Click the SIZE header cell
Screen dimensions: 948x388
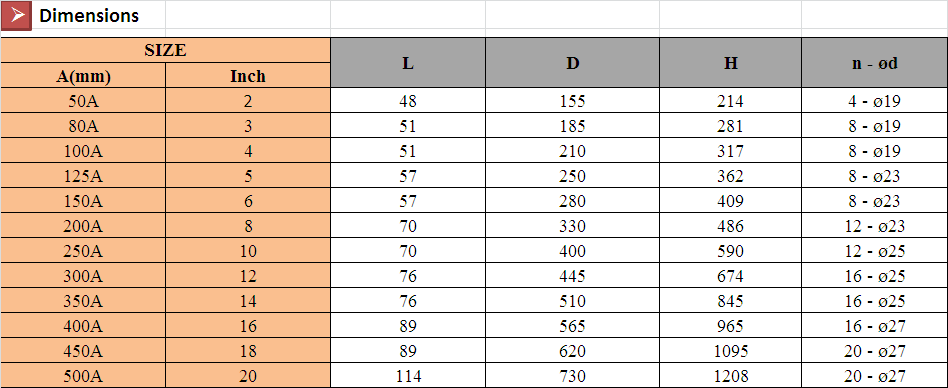coord(166,51)
